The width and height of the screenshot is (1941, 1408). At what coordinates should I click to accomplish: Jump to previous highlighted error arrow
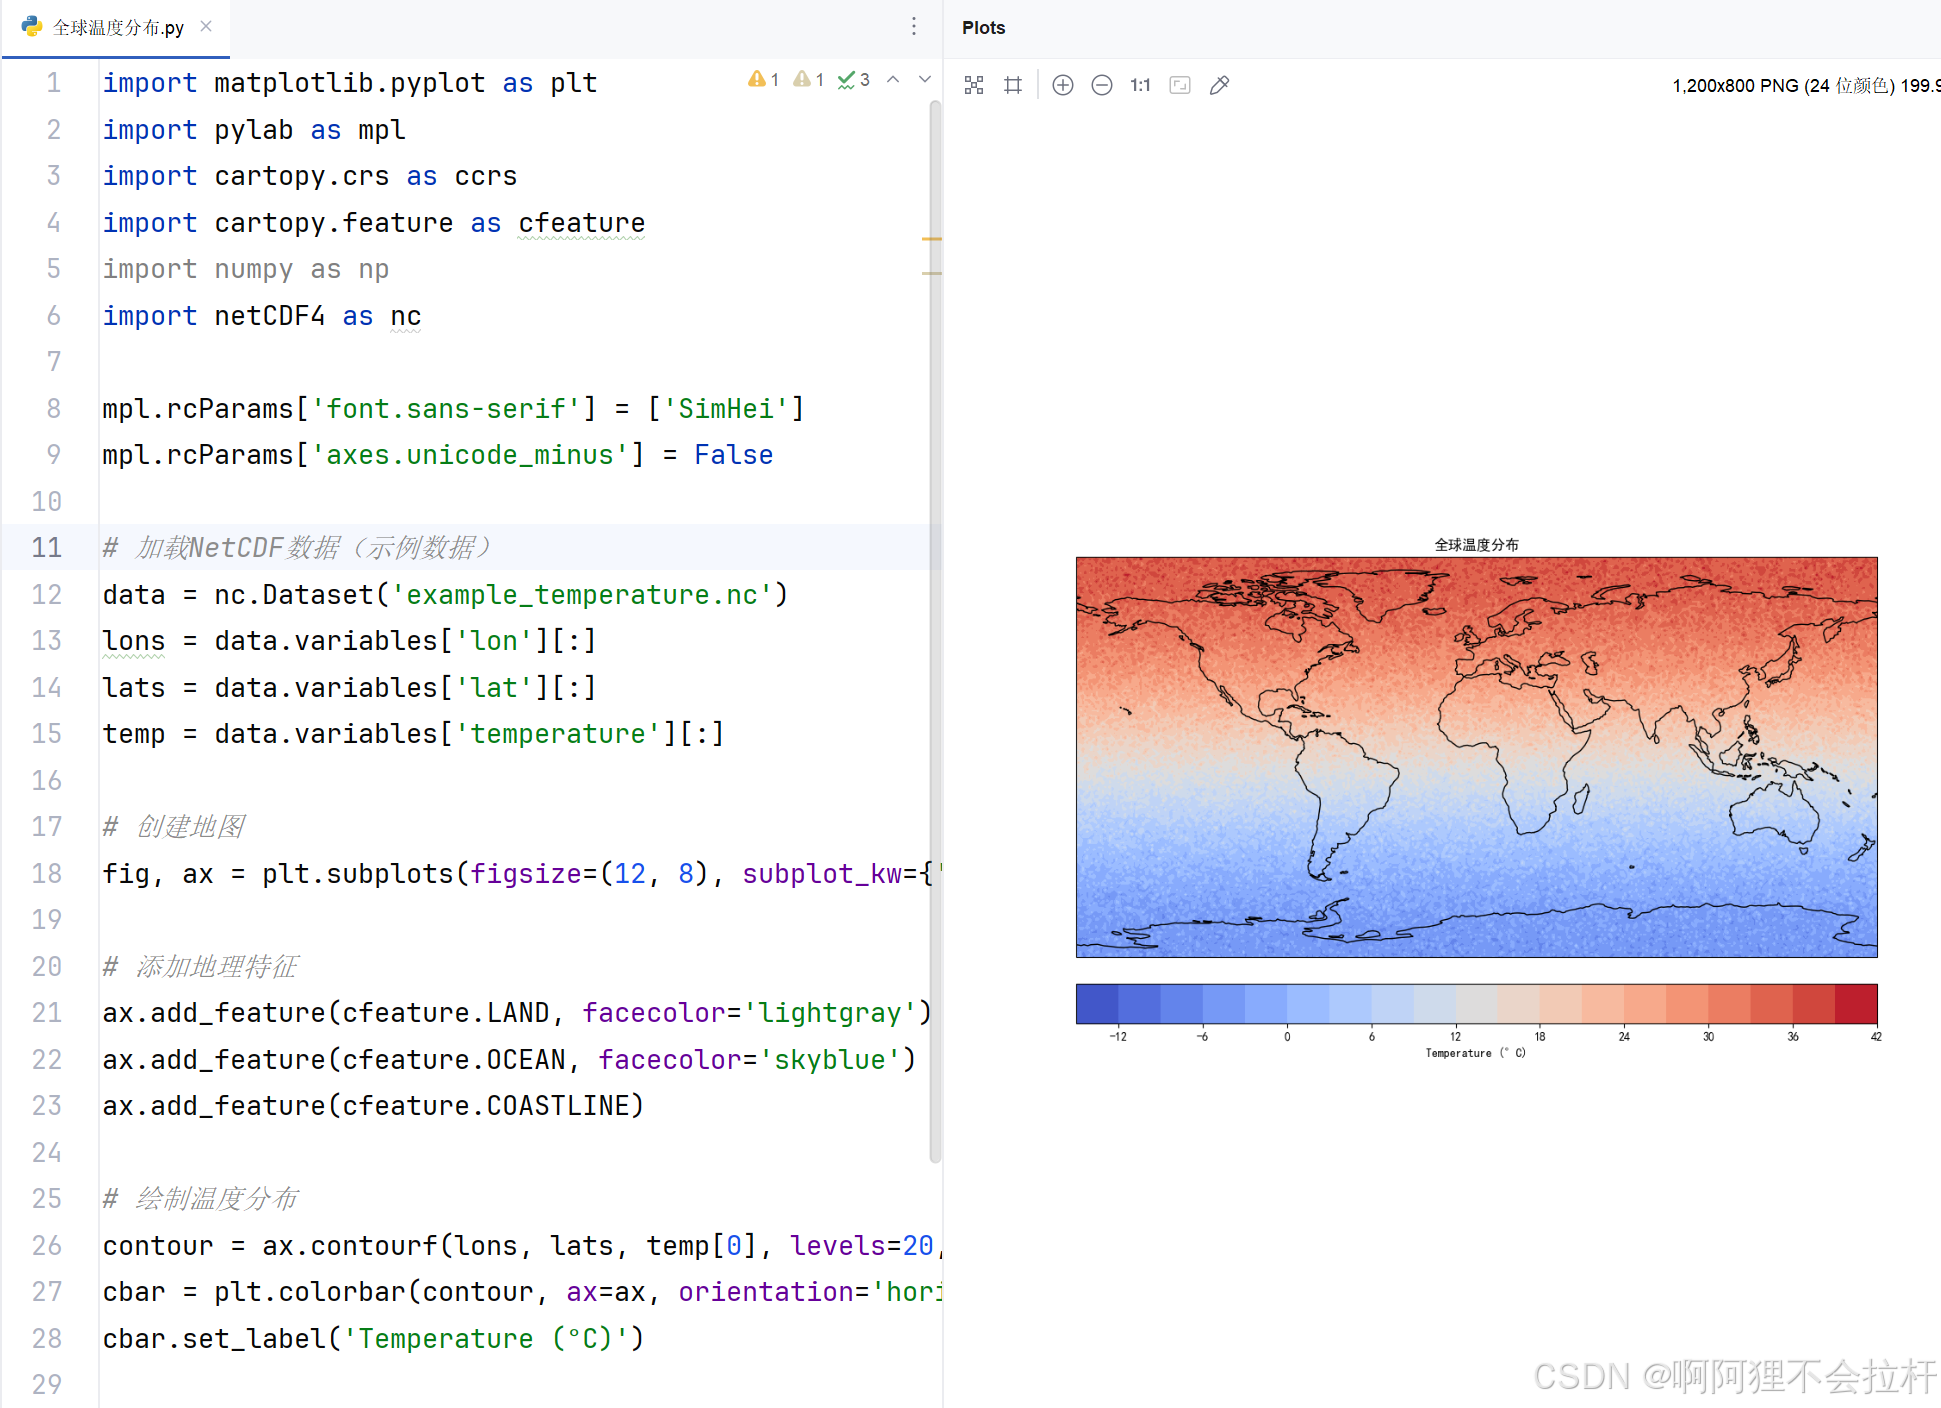[893, 80]
